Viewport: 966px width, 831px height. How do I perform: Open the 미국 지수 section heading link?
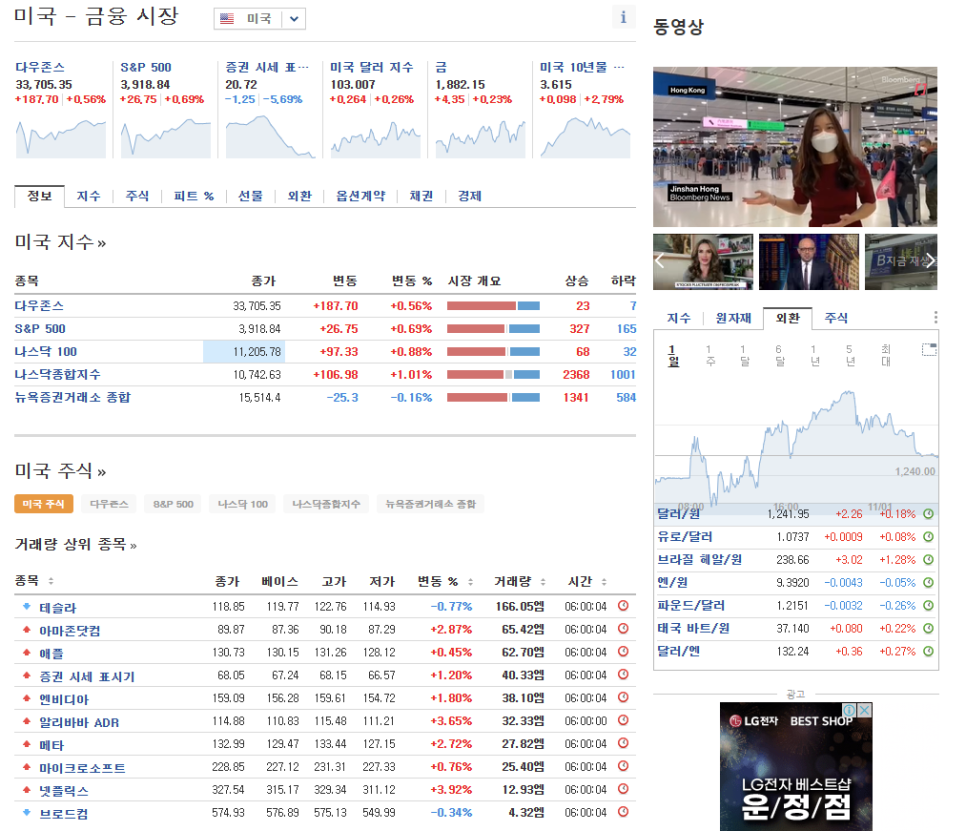point(60,242)
